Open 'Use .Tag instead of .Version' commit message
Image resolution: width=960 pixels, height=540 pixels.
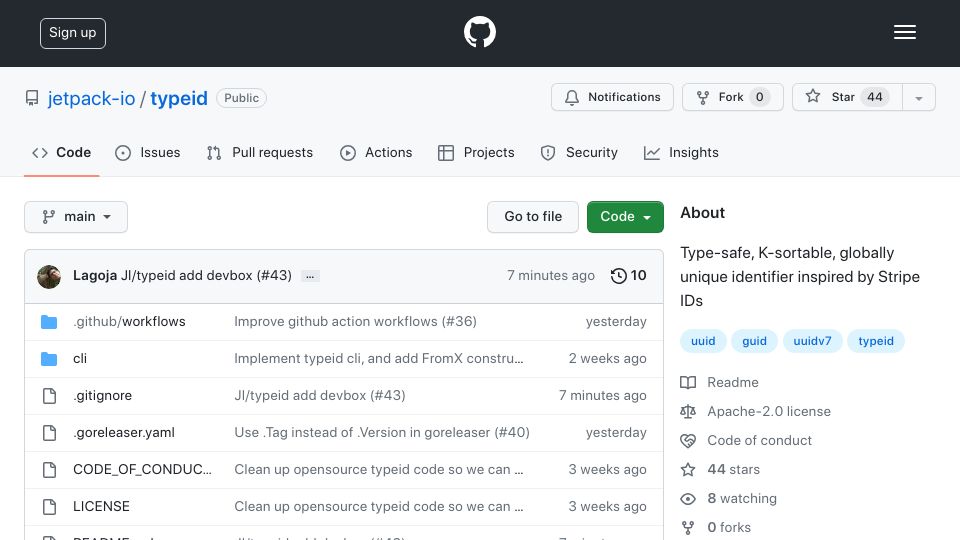point(382,433)
